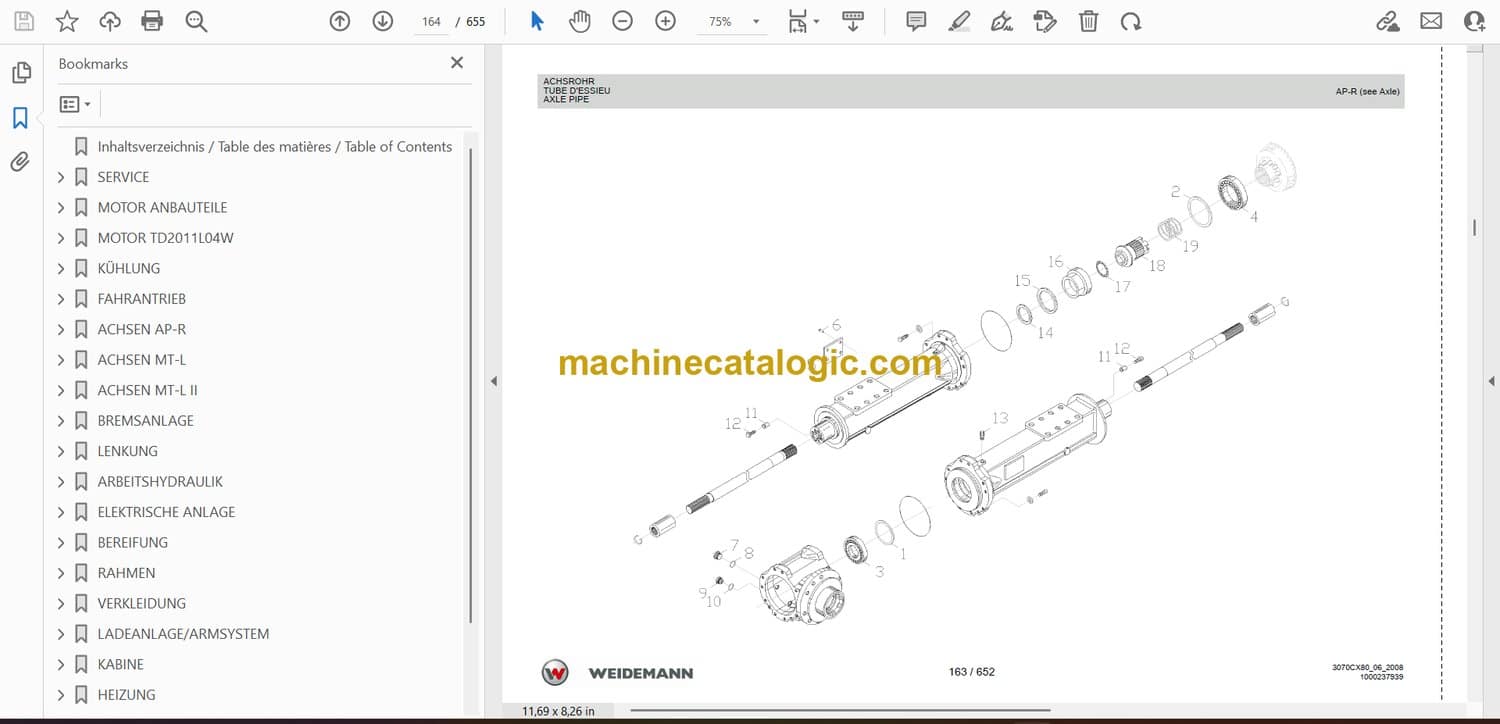The image size is (1500, 724).
Task: Expand the MOTOR TD2011L04W bookmark
Action: click(x=61, y=238)
